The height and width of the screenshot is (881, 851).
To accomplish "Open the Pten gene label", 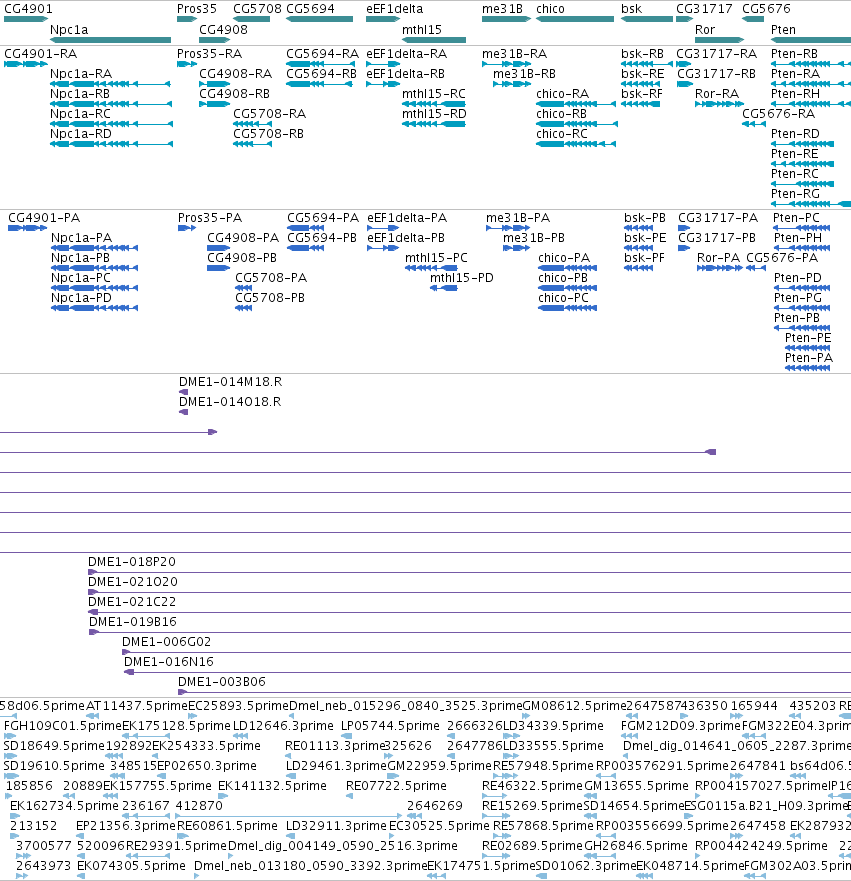I will 783,30.
